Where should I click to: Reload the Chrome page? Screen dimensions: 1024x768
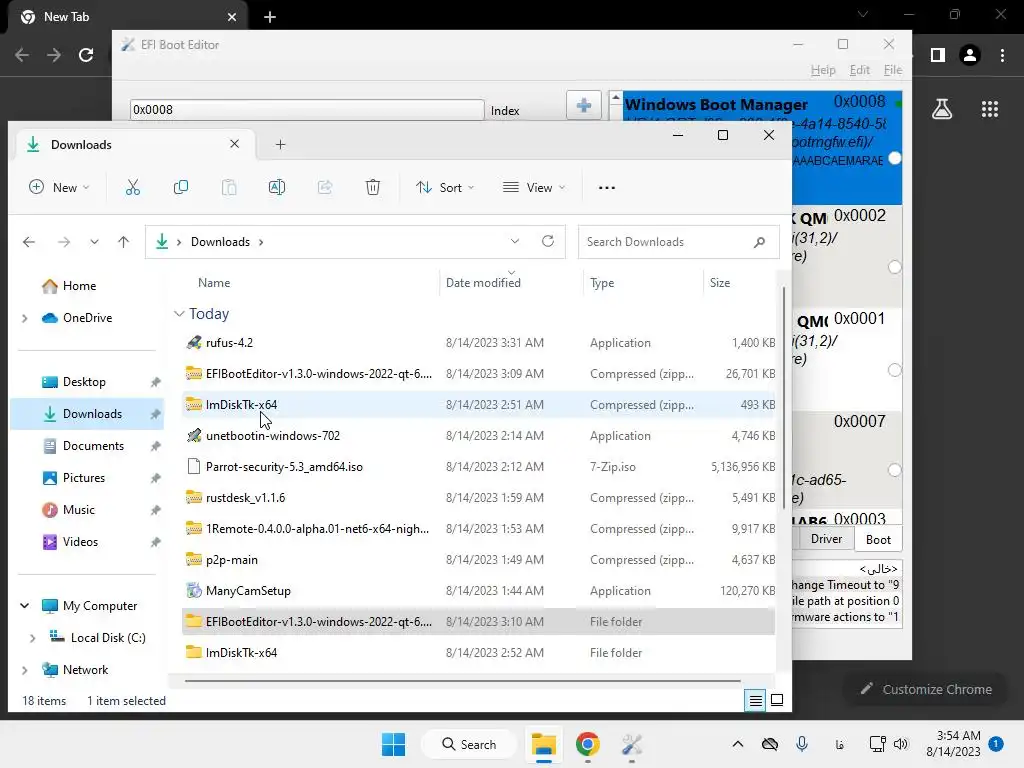point(86,55)
